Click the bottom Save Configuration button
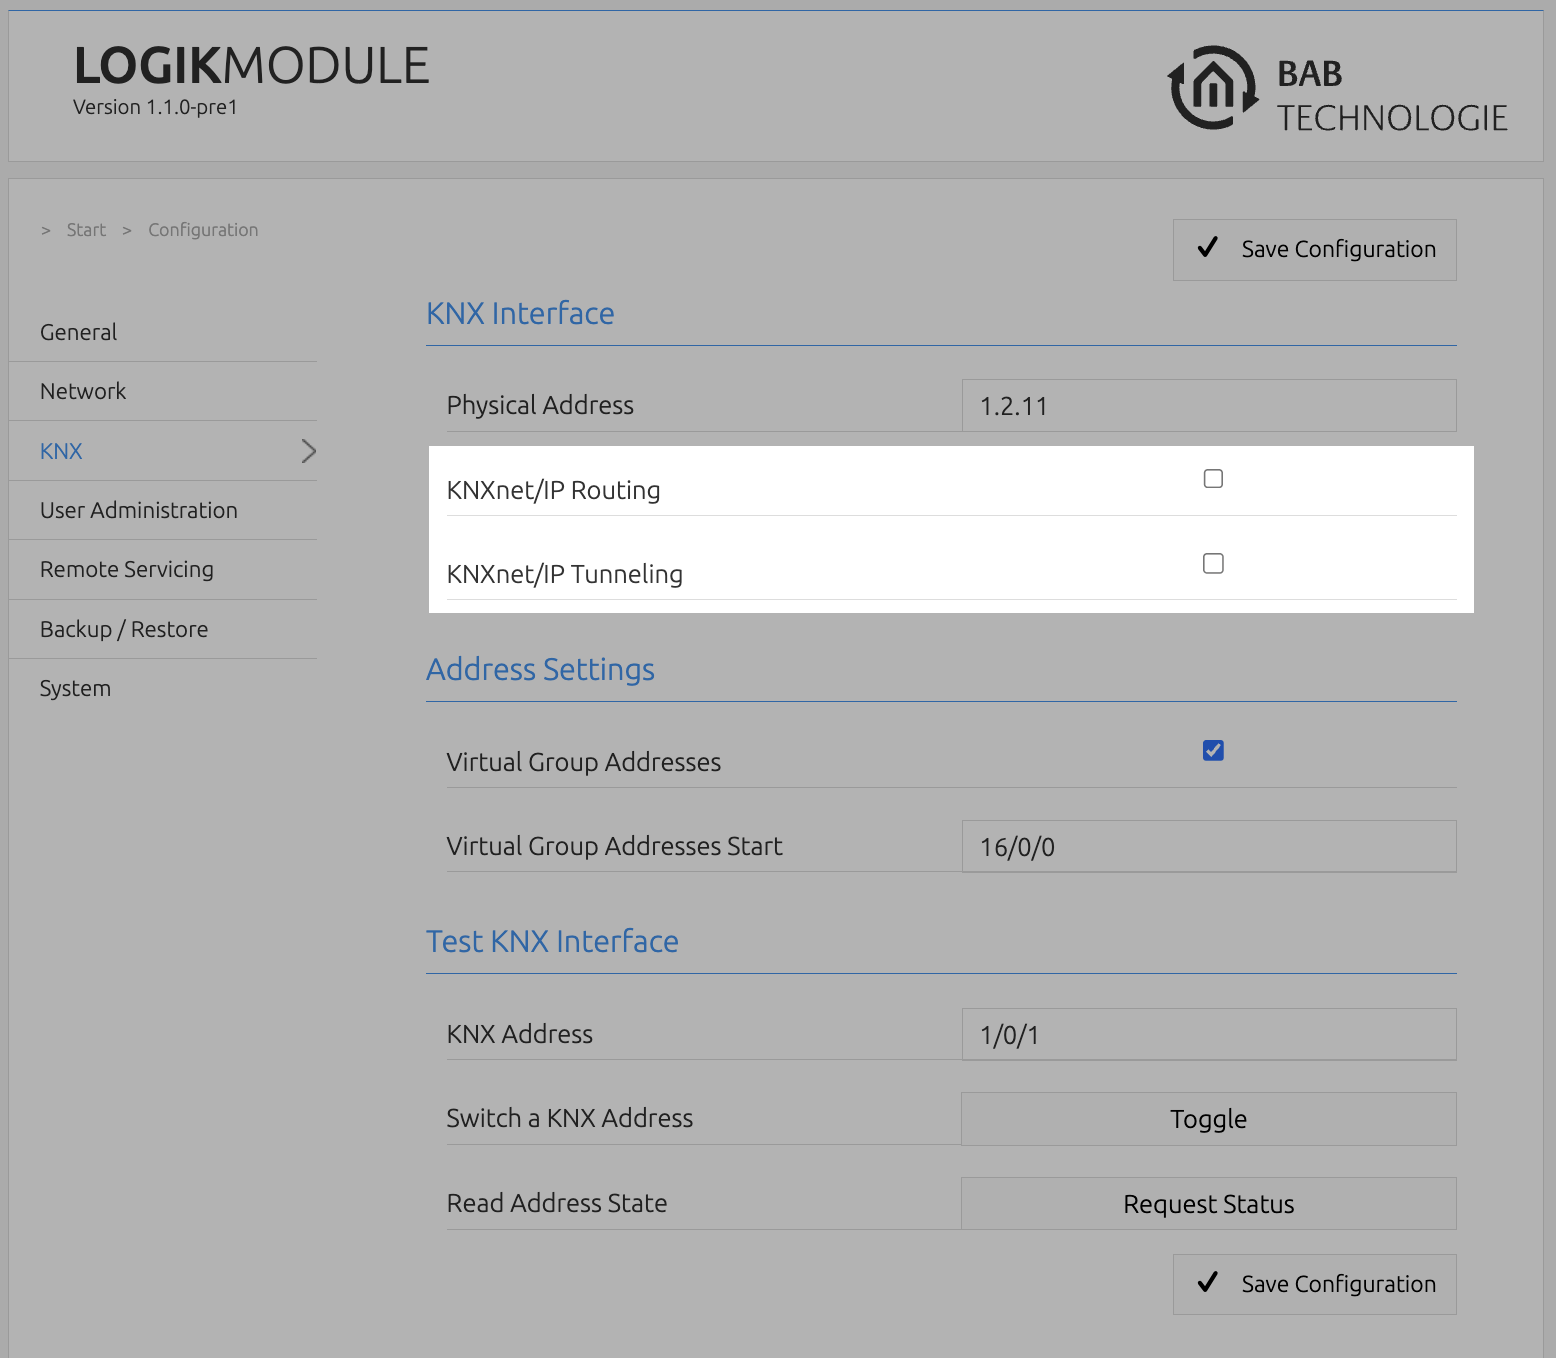 point(1314,1284)
